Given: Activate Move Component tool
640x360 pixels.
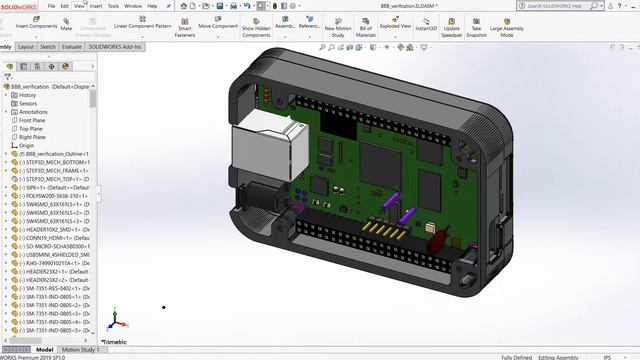Looking at the screenshot, I should 218,22.
